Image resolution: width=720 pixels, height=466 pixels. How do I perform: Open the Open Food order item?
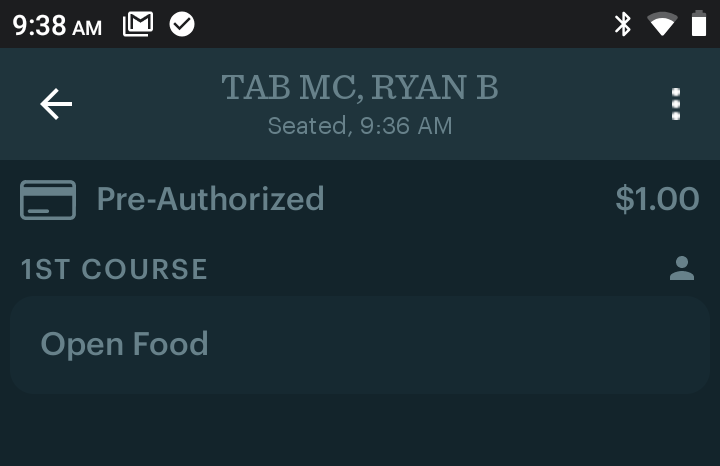124,344
